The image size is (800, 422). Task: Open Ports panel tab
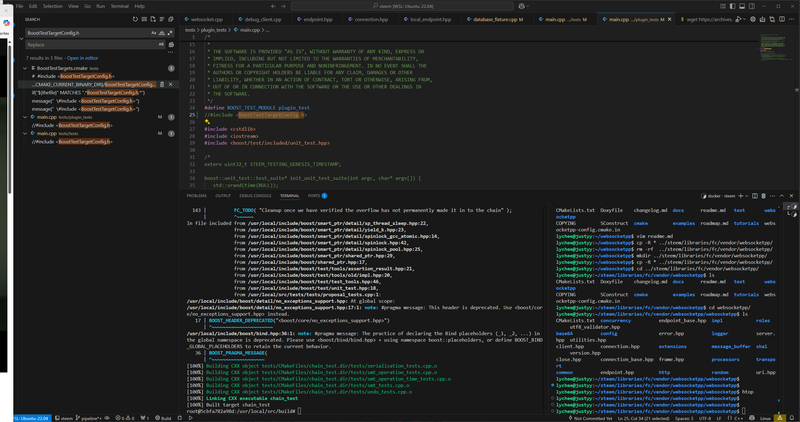coord(317,195)
